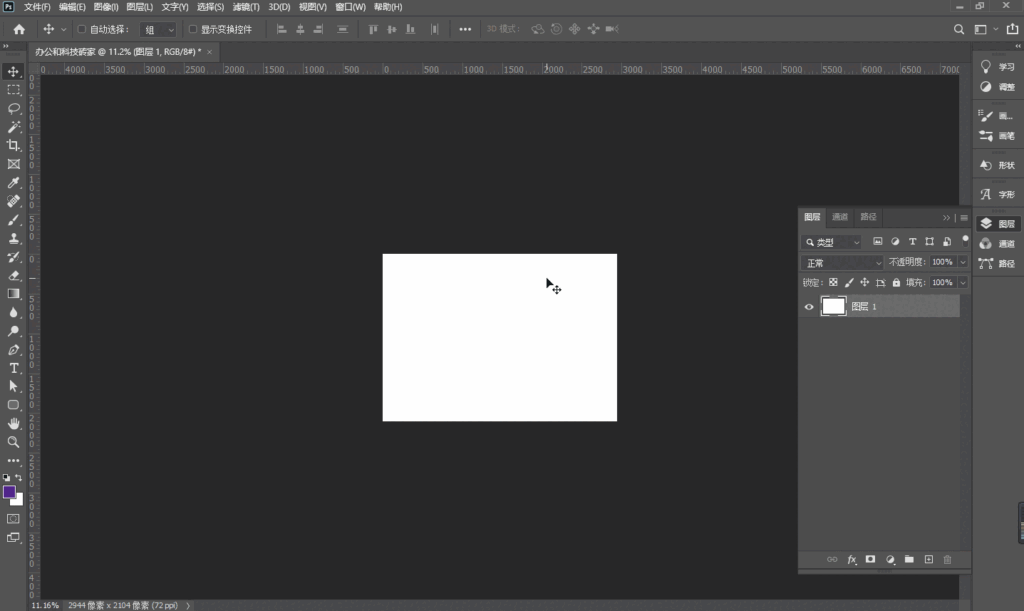Choose the Zoom tool in toolbar

click(x=14, y=442)
